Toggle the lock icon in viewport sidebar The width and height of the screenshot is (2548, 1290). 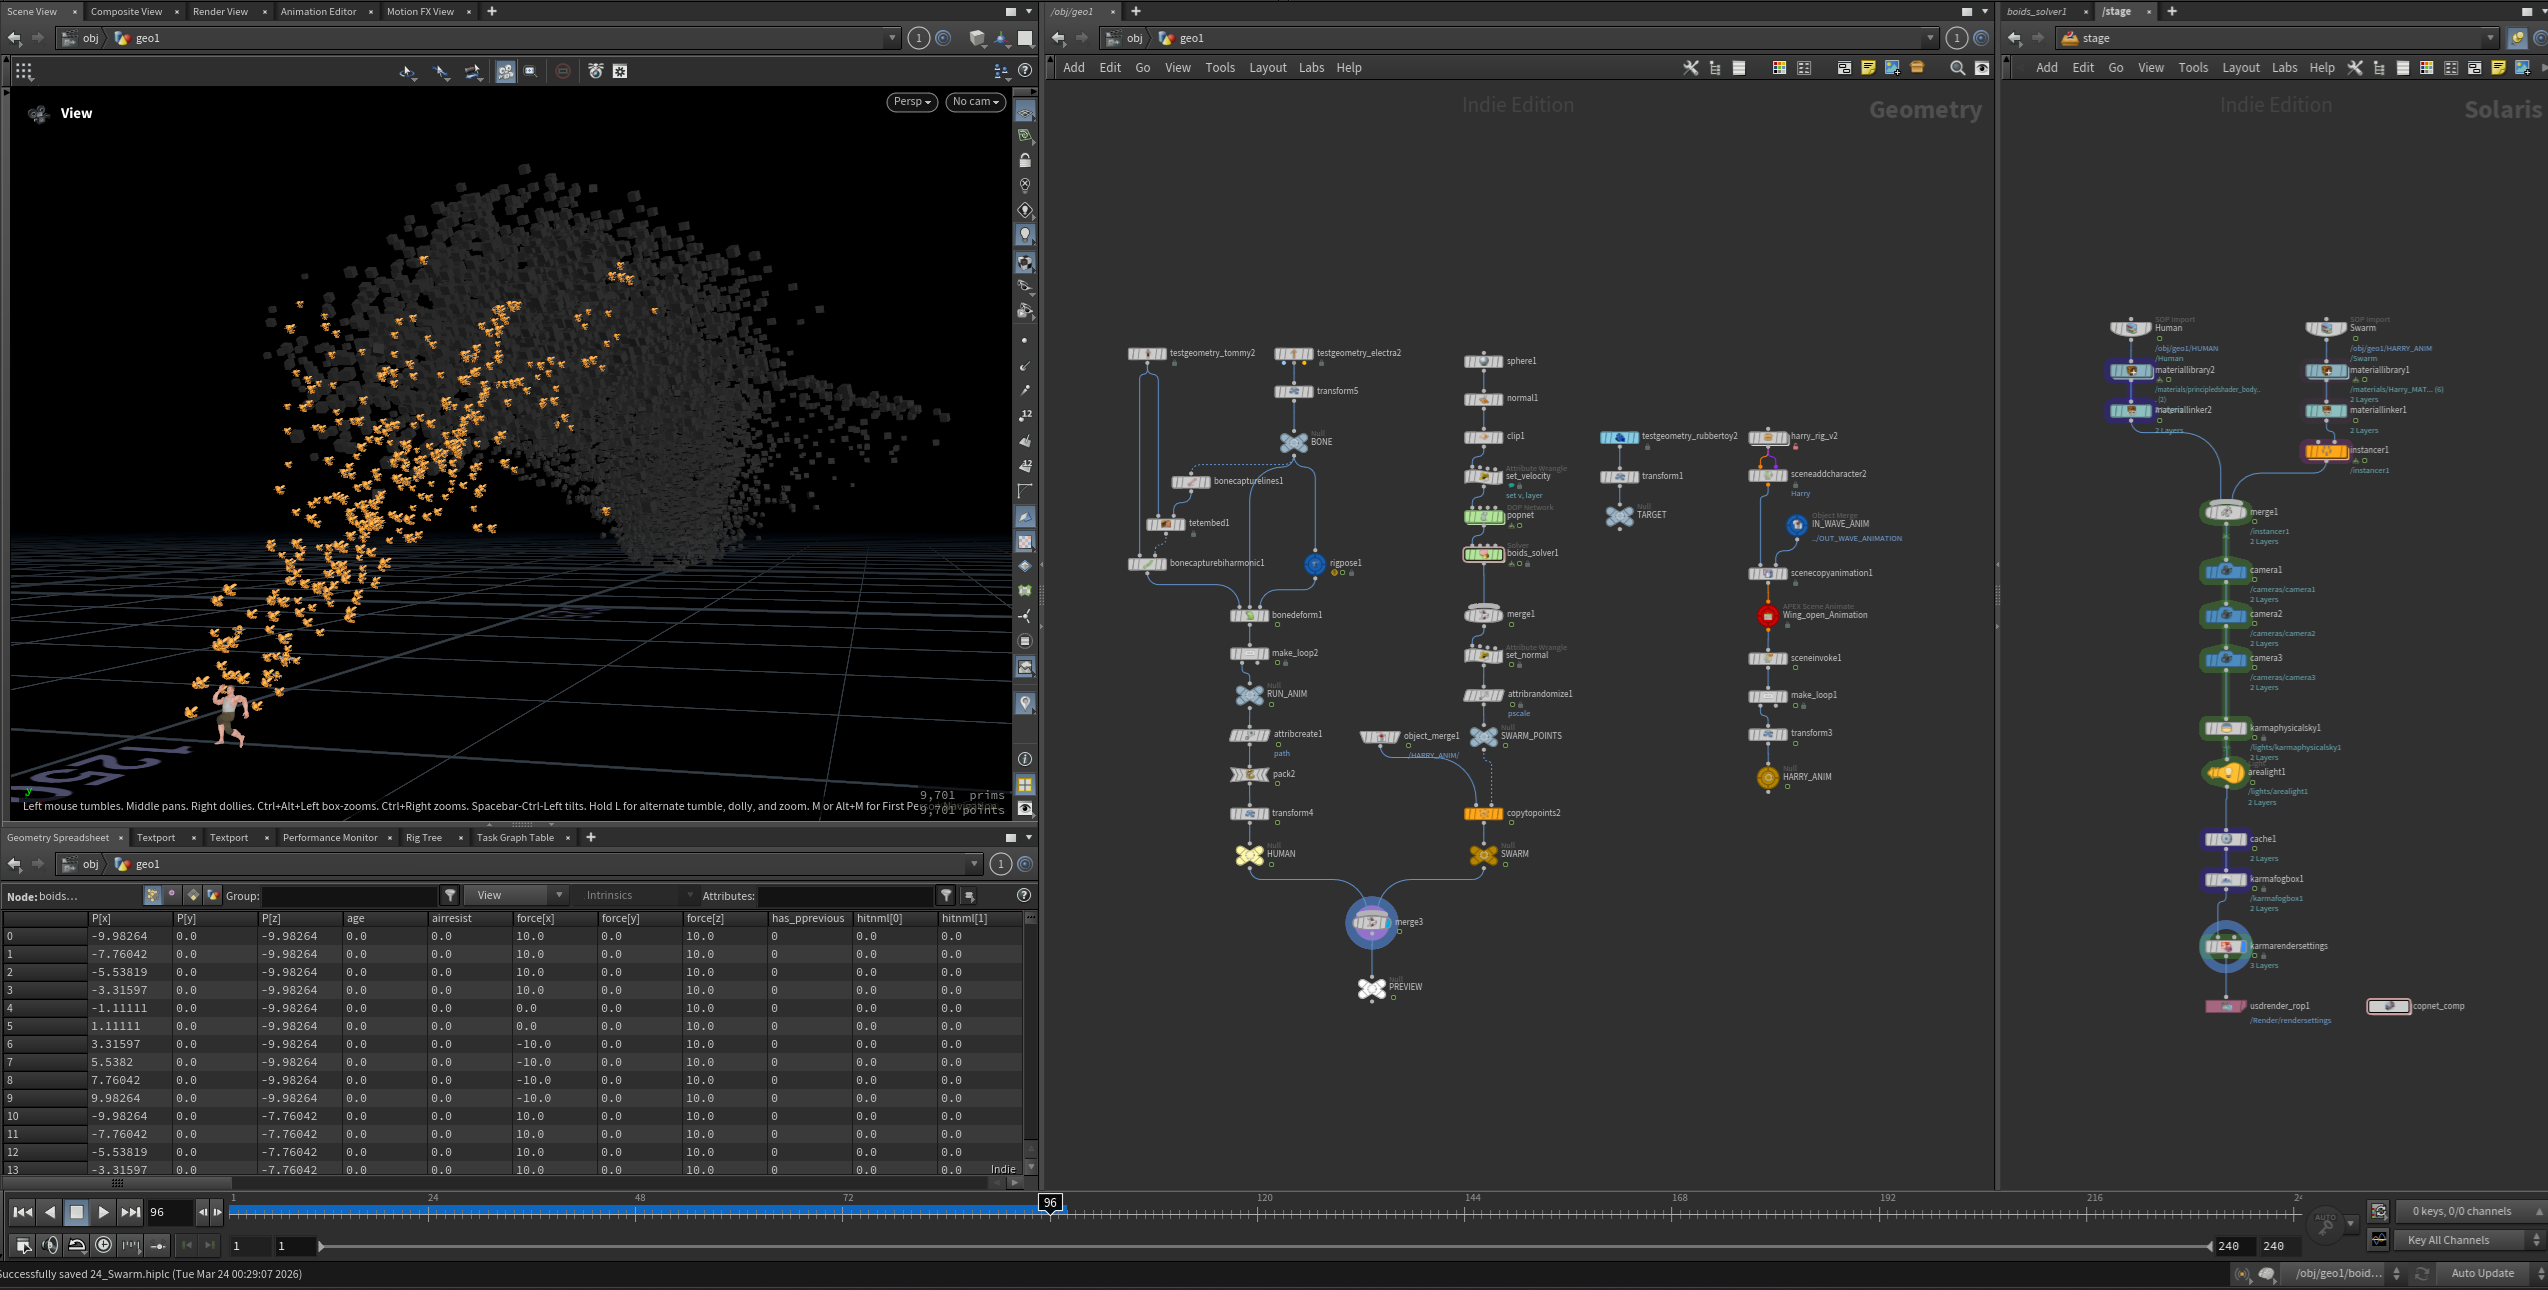(x=1025, y=160)
